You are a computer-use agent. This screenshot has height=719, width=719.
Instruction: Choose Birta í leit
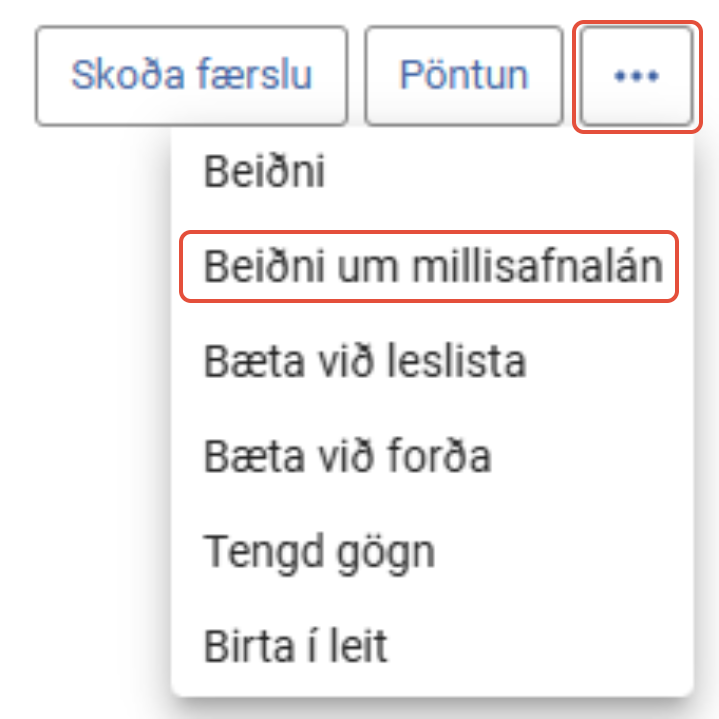pyautogui.click(x=296, y=645)
